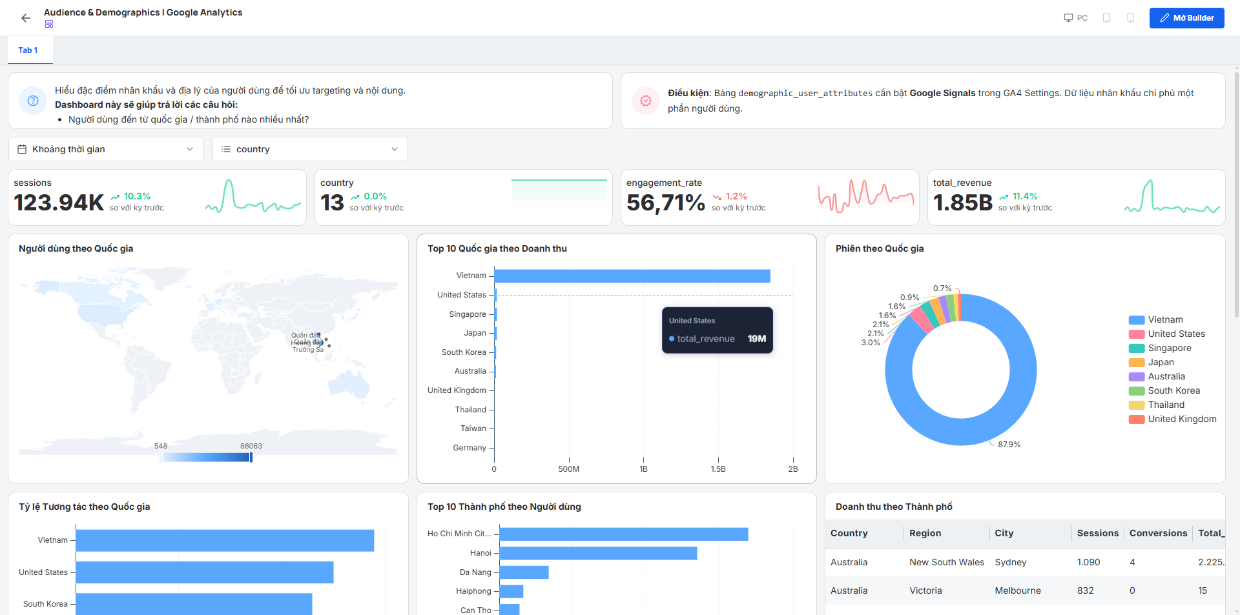The width and height of the screenshot is (1240, 615).
Task: Click the Ho Chi Minh City users bar
Action: [x=623, y=534]
